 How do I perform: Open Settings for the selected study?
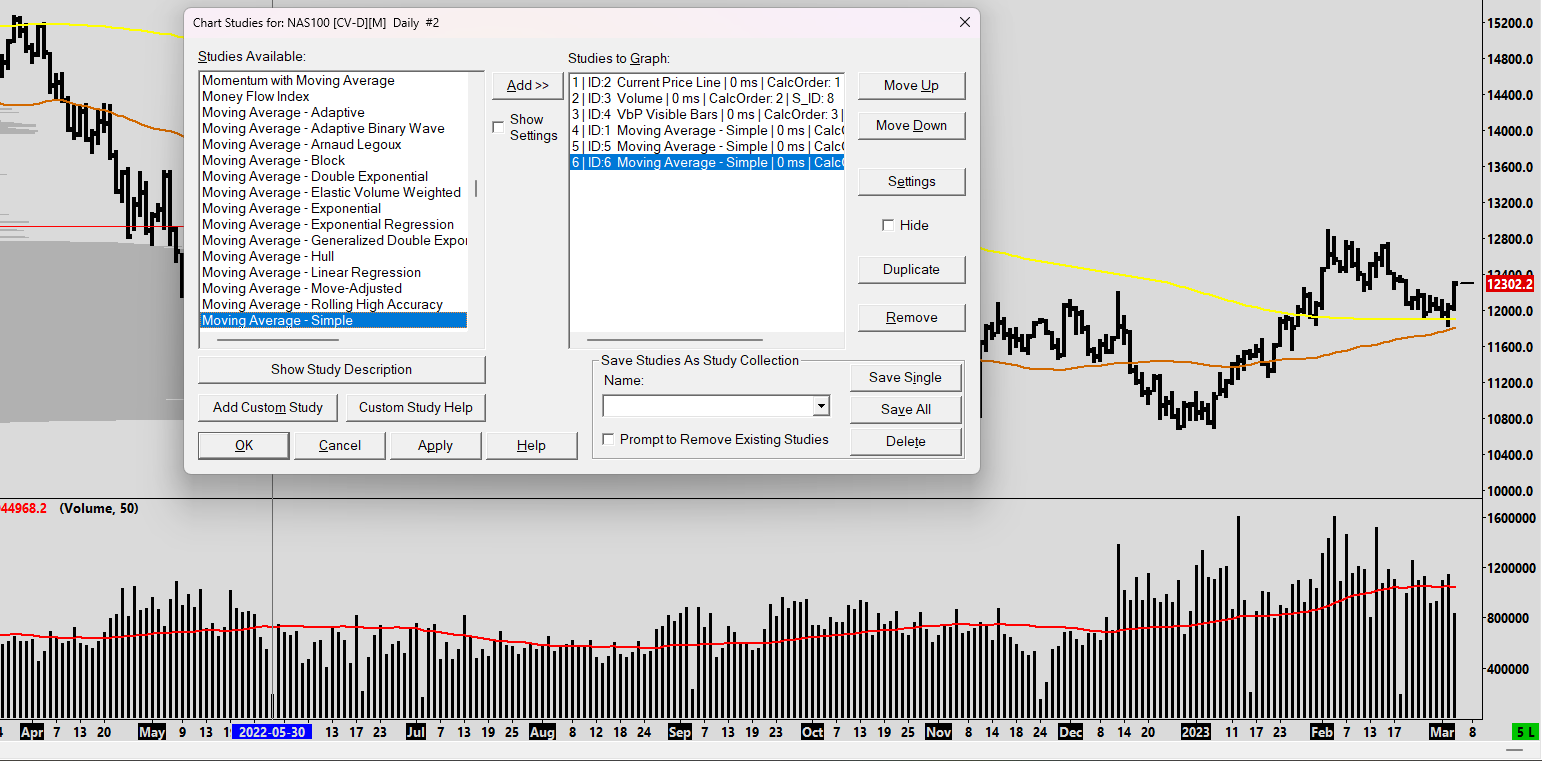pos(911,182)
